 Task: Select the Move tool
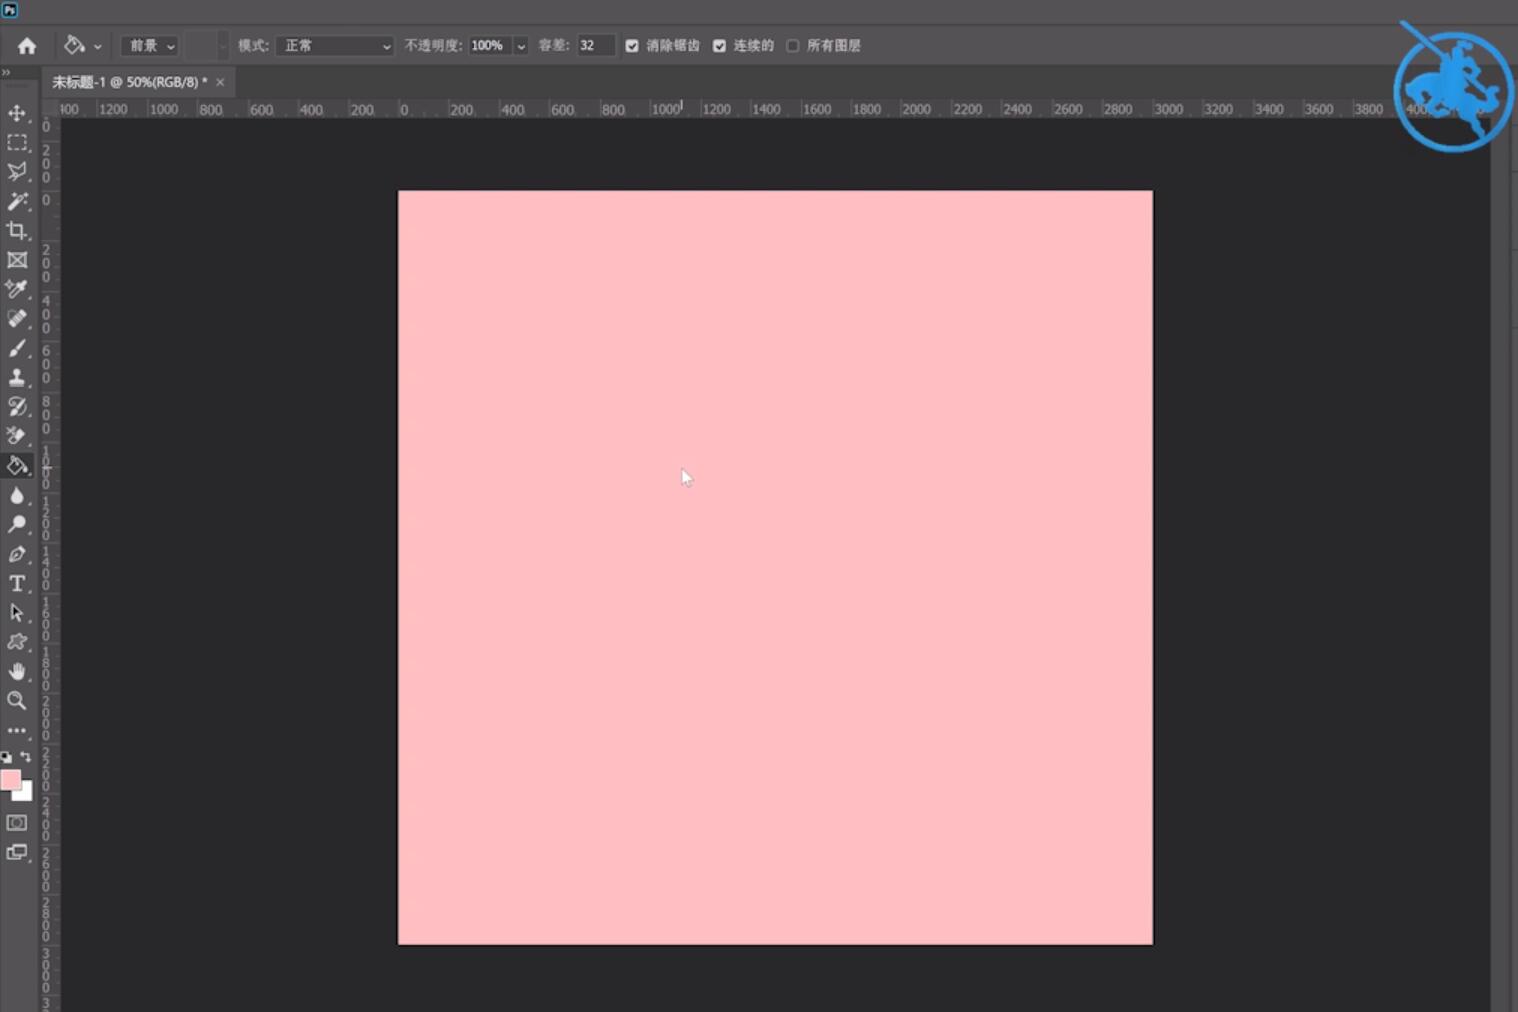click(x=17, y=113)
